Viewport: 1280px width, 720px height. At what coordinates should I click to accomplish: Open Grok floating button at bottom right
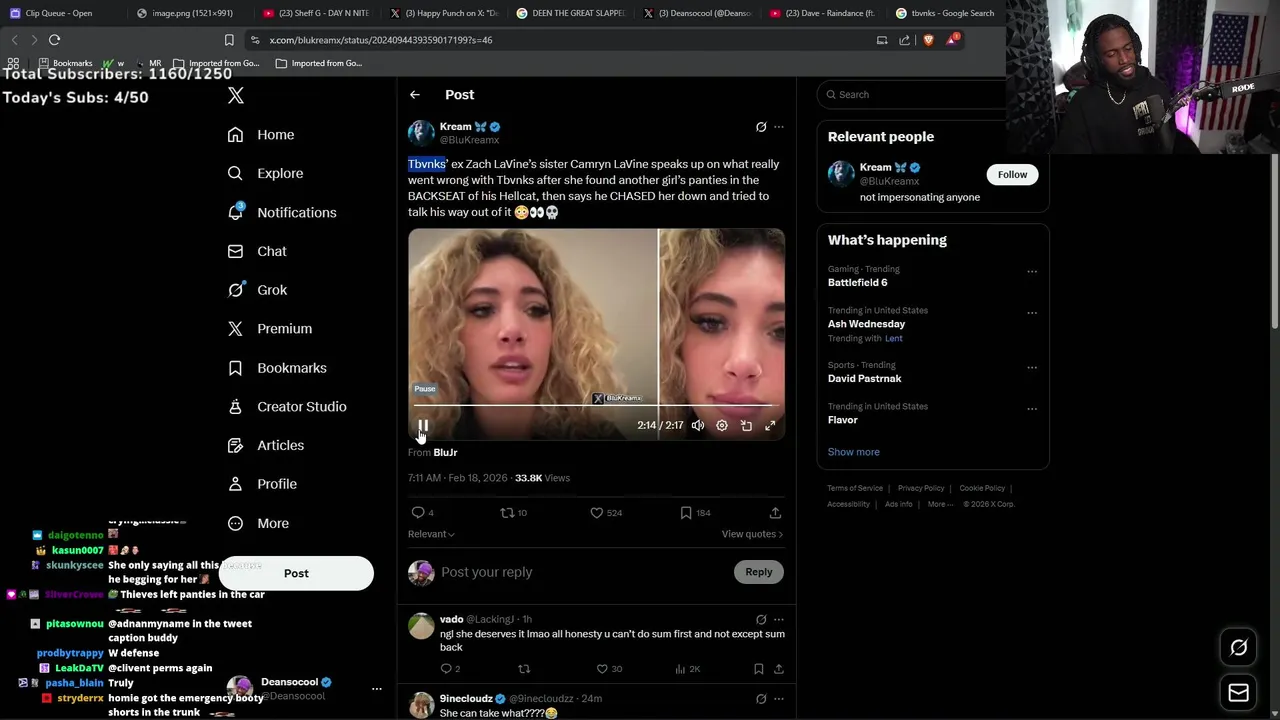[x=1238, y=648]
